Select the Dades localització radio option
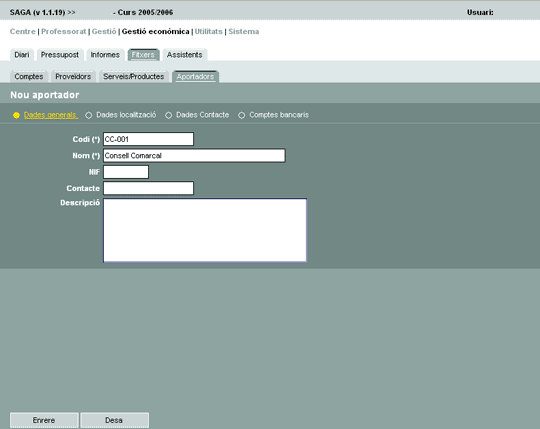Viewport: 540px width, 429px height. [89, 115]
